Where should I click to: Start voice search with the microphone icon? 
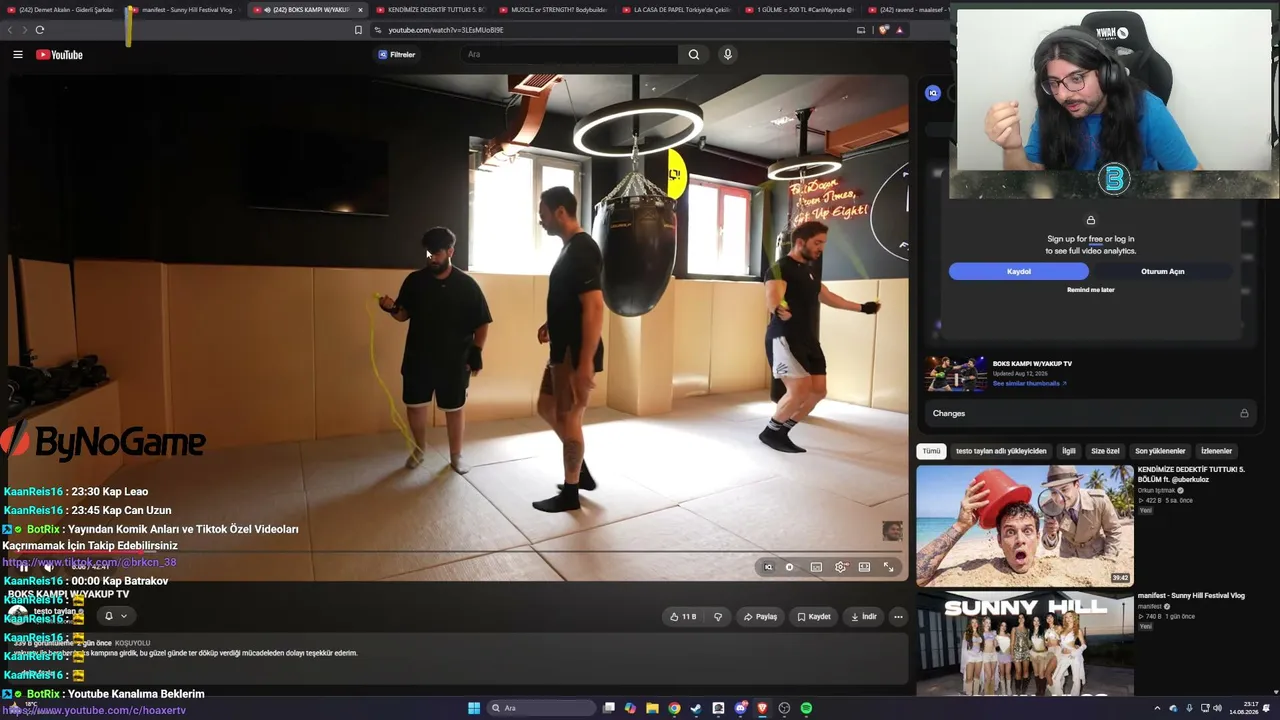point(728,55)
